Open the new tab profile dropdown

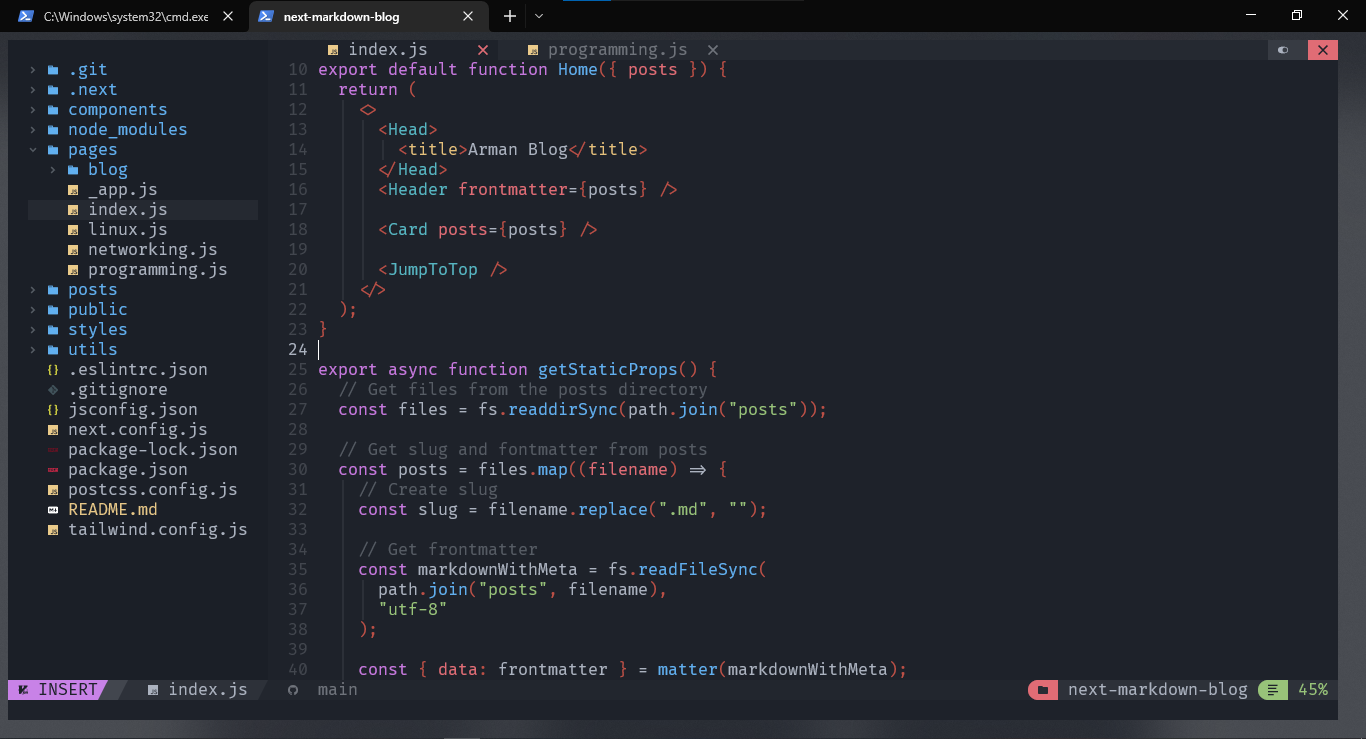coord(539,16)
